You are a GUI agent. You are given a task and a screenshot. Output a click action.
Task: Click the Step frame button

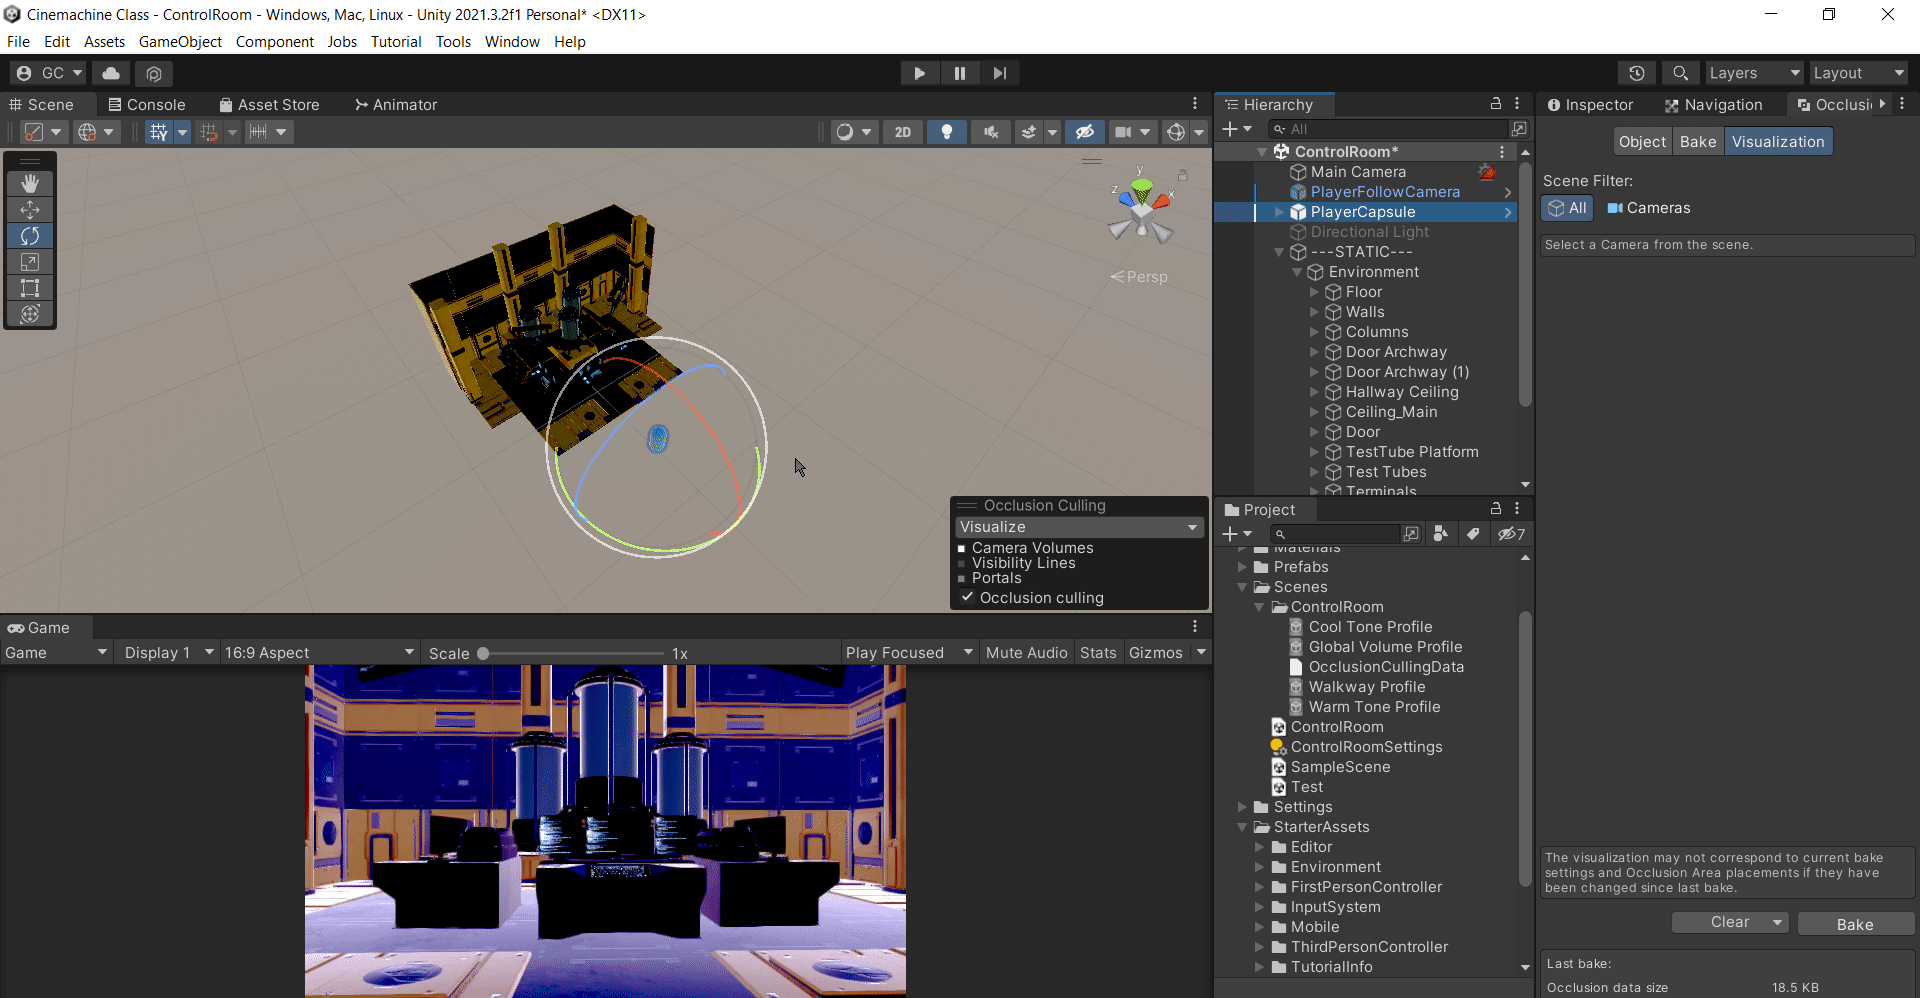[999, 73]
